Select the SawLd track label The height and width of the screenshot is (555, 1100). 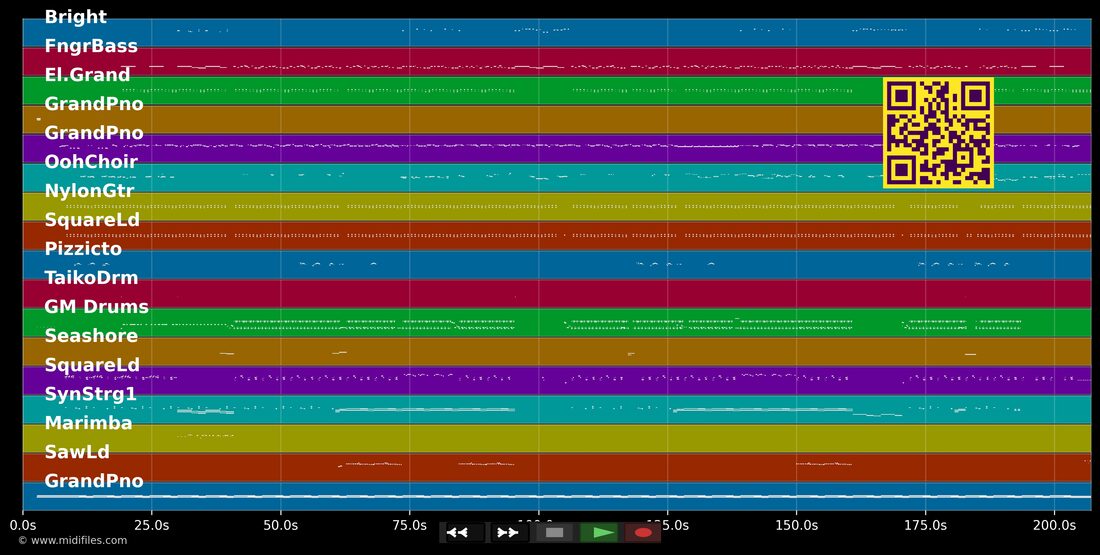point(77,452)
